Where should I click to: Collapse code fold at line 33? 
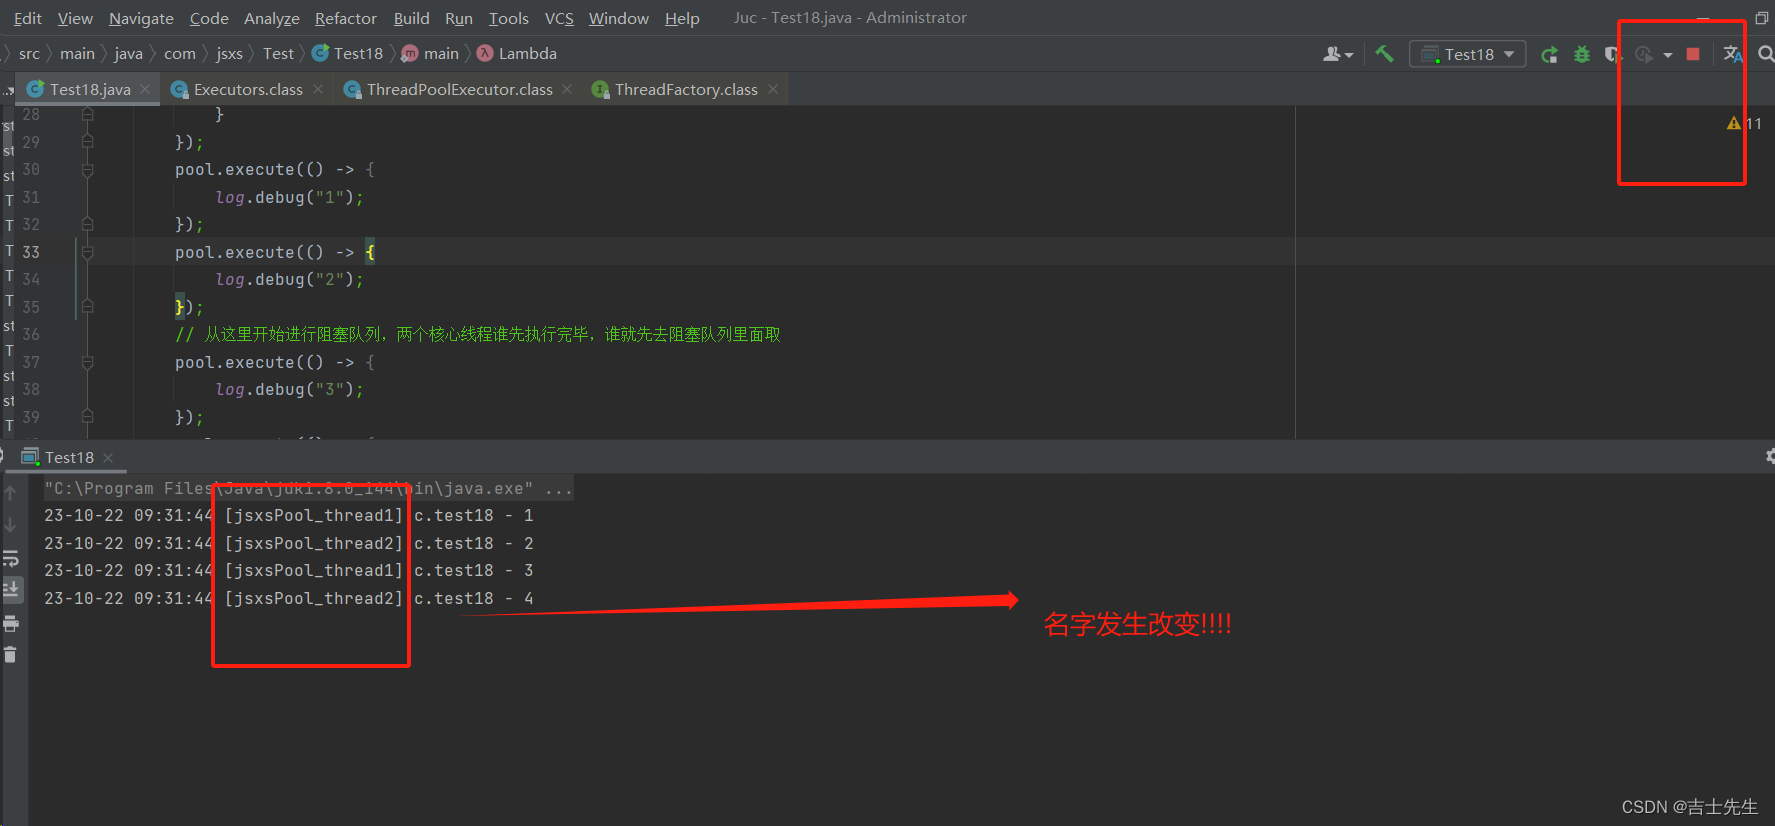pyautogui.click(x=87, y=252)
